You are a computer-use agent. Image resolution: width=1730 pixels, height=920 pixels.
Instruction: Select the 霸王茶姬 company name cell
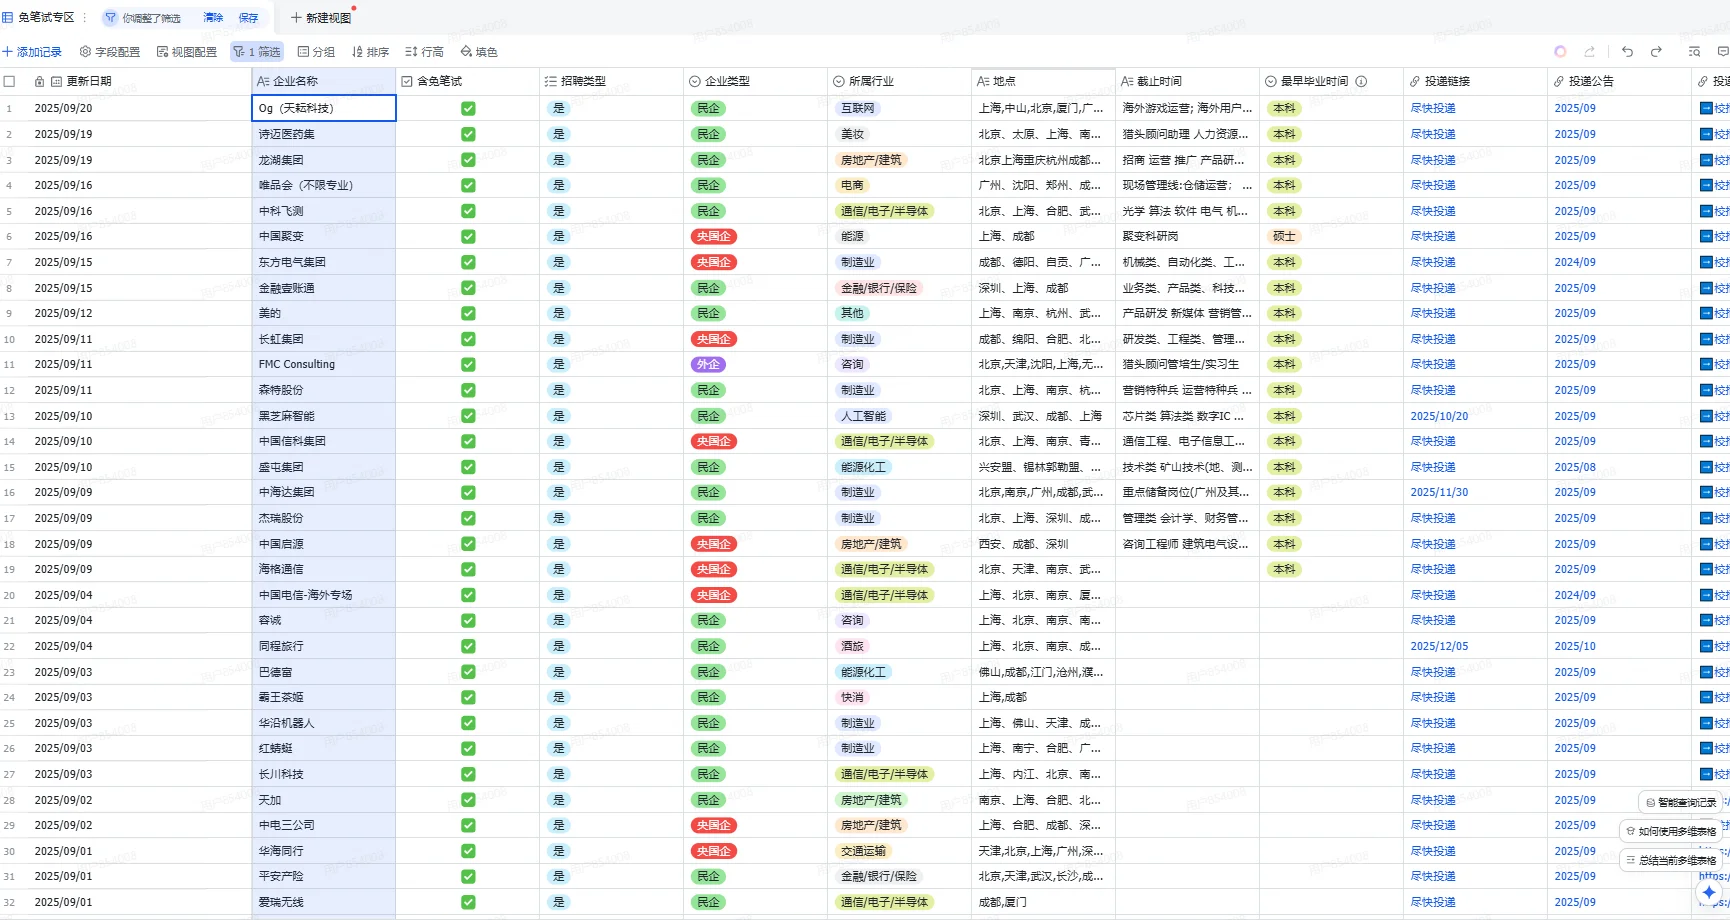[324, 697]
